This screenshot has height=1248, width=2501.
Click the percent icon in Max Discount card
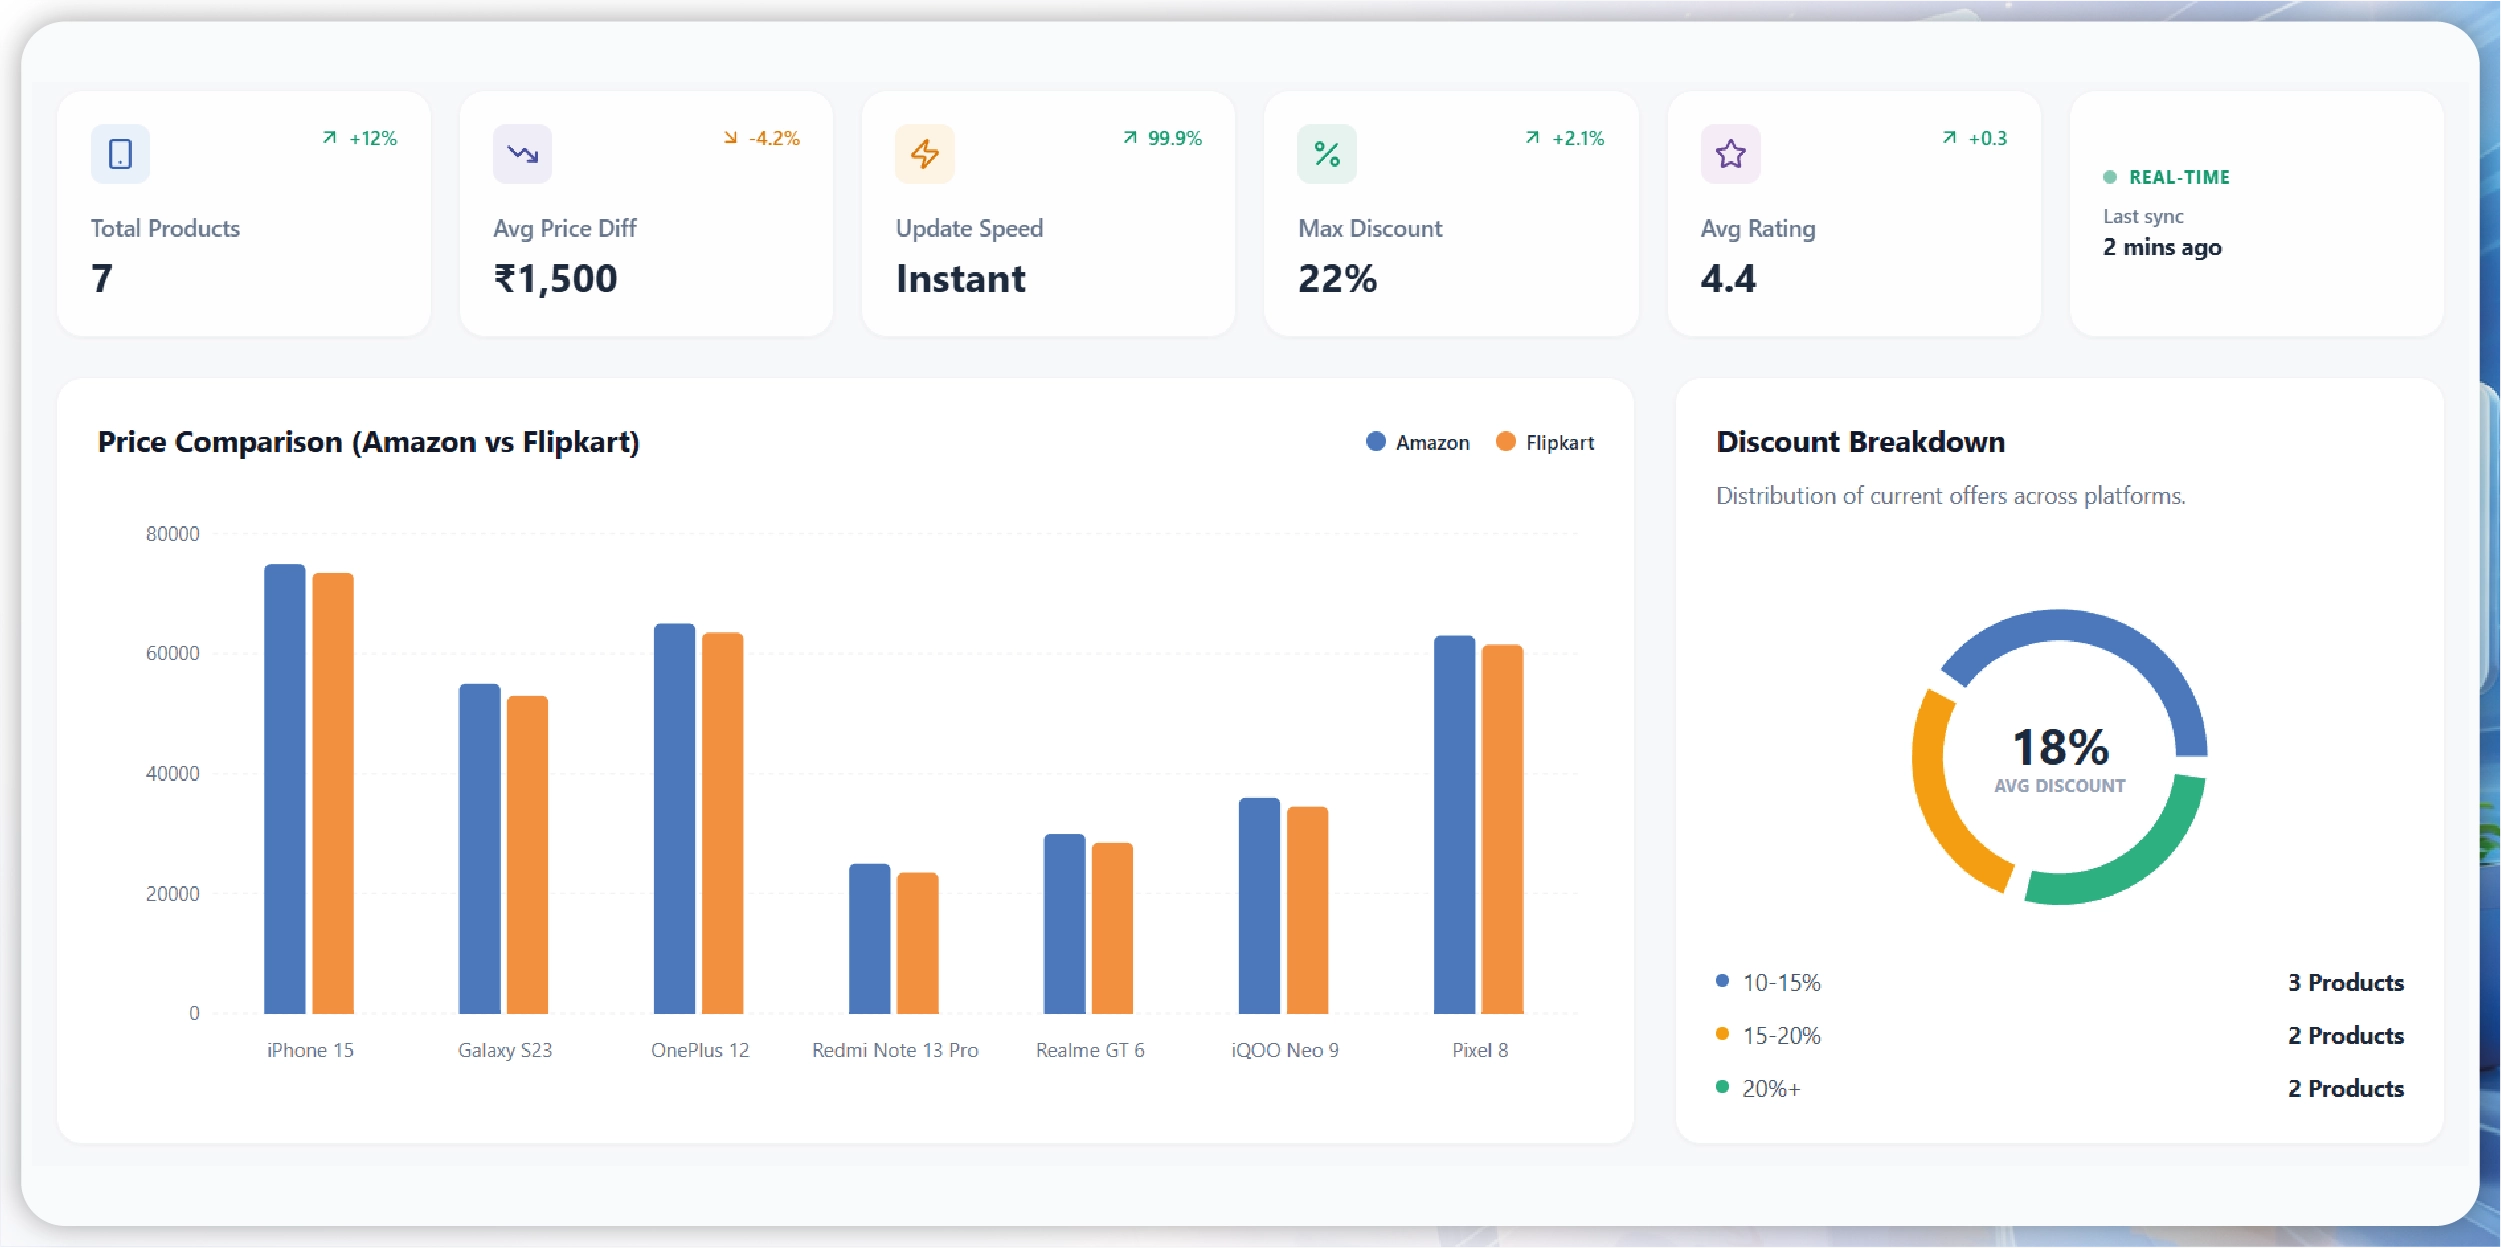click(1326, 154)
